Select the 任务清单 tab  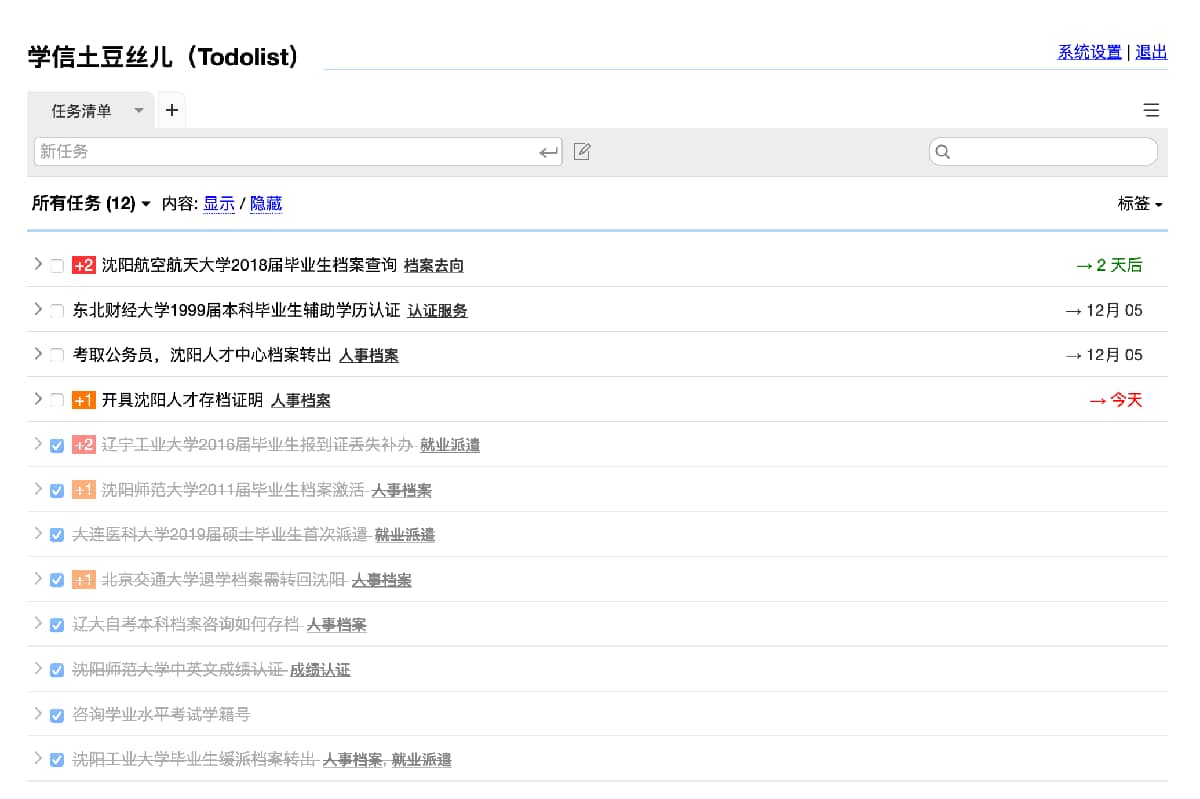click(x=82, y=111)
